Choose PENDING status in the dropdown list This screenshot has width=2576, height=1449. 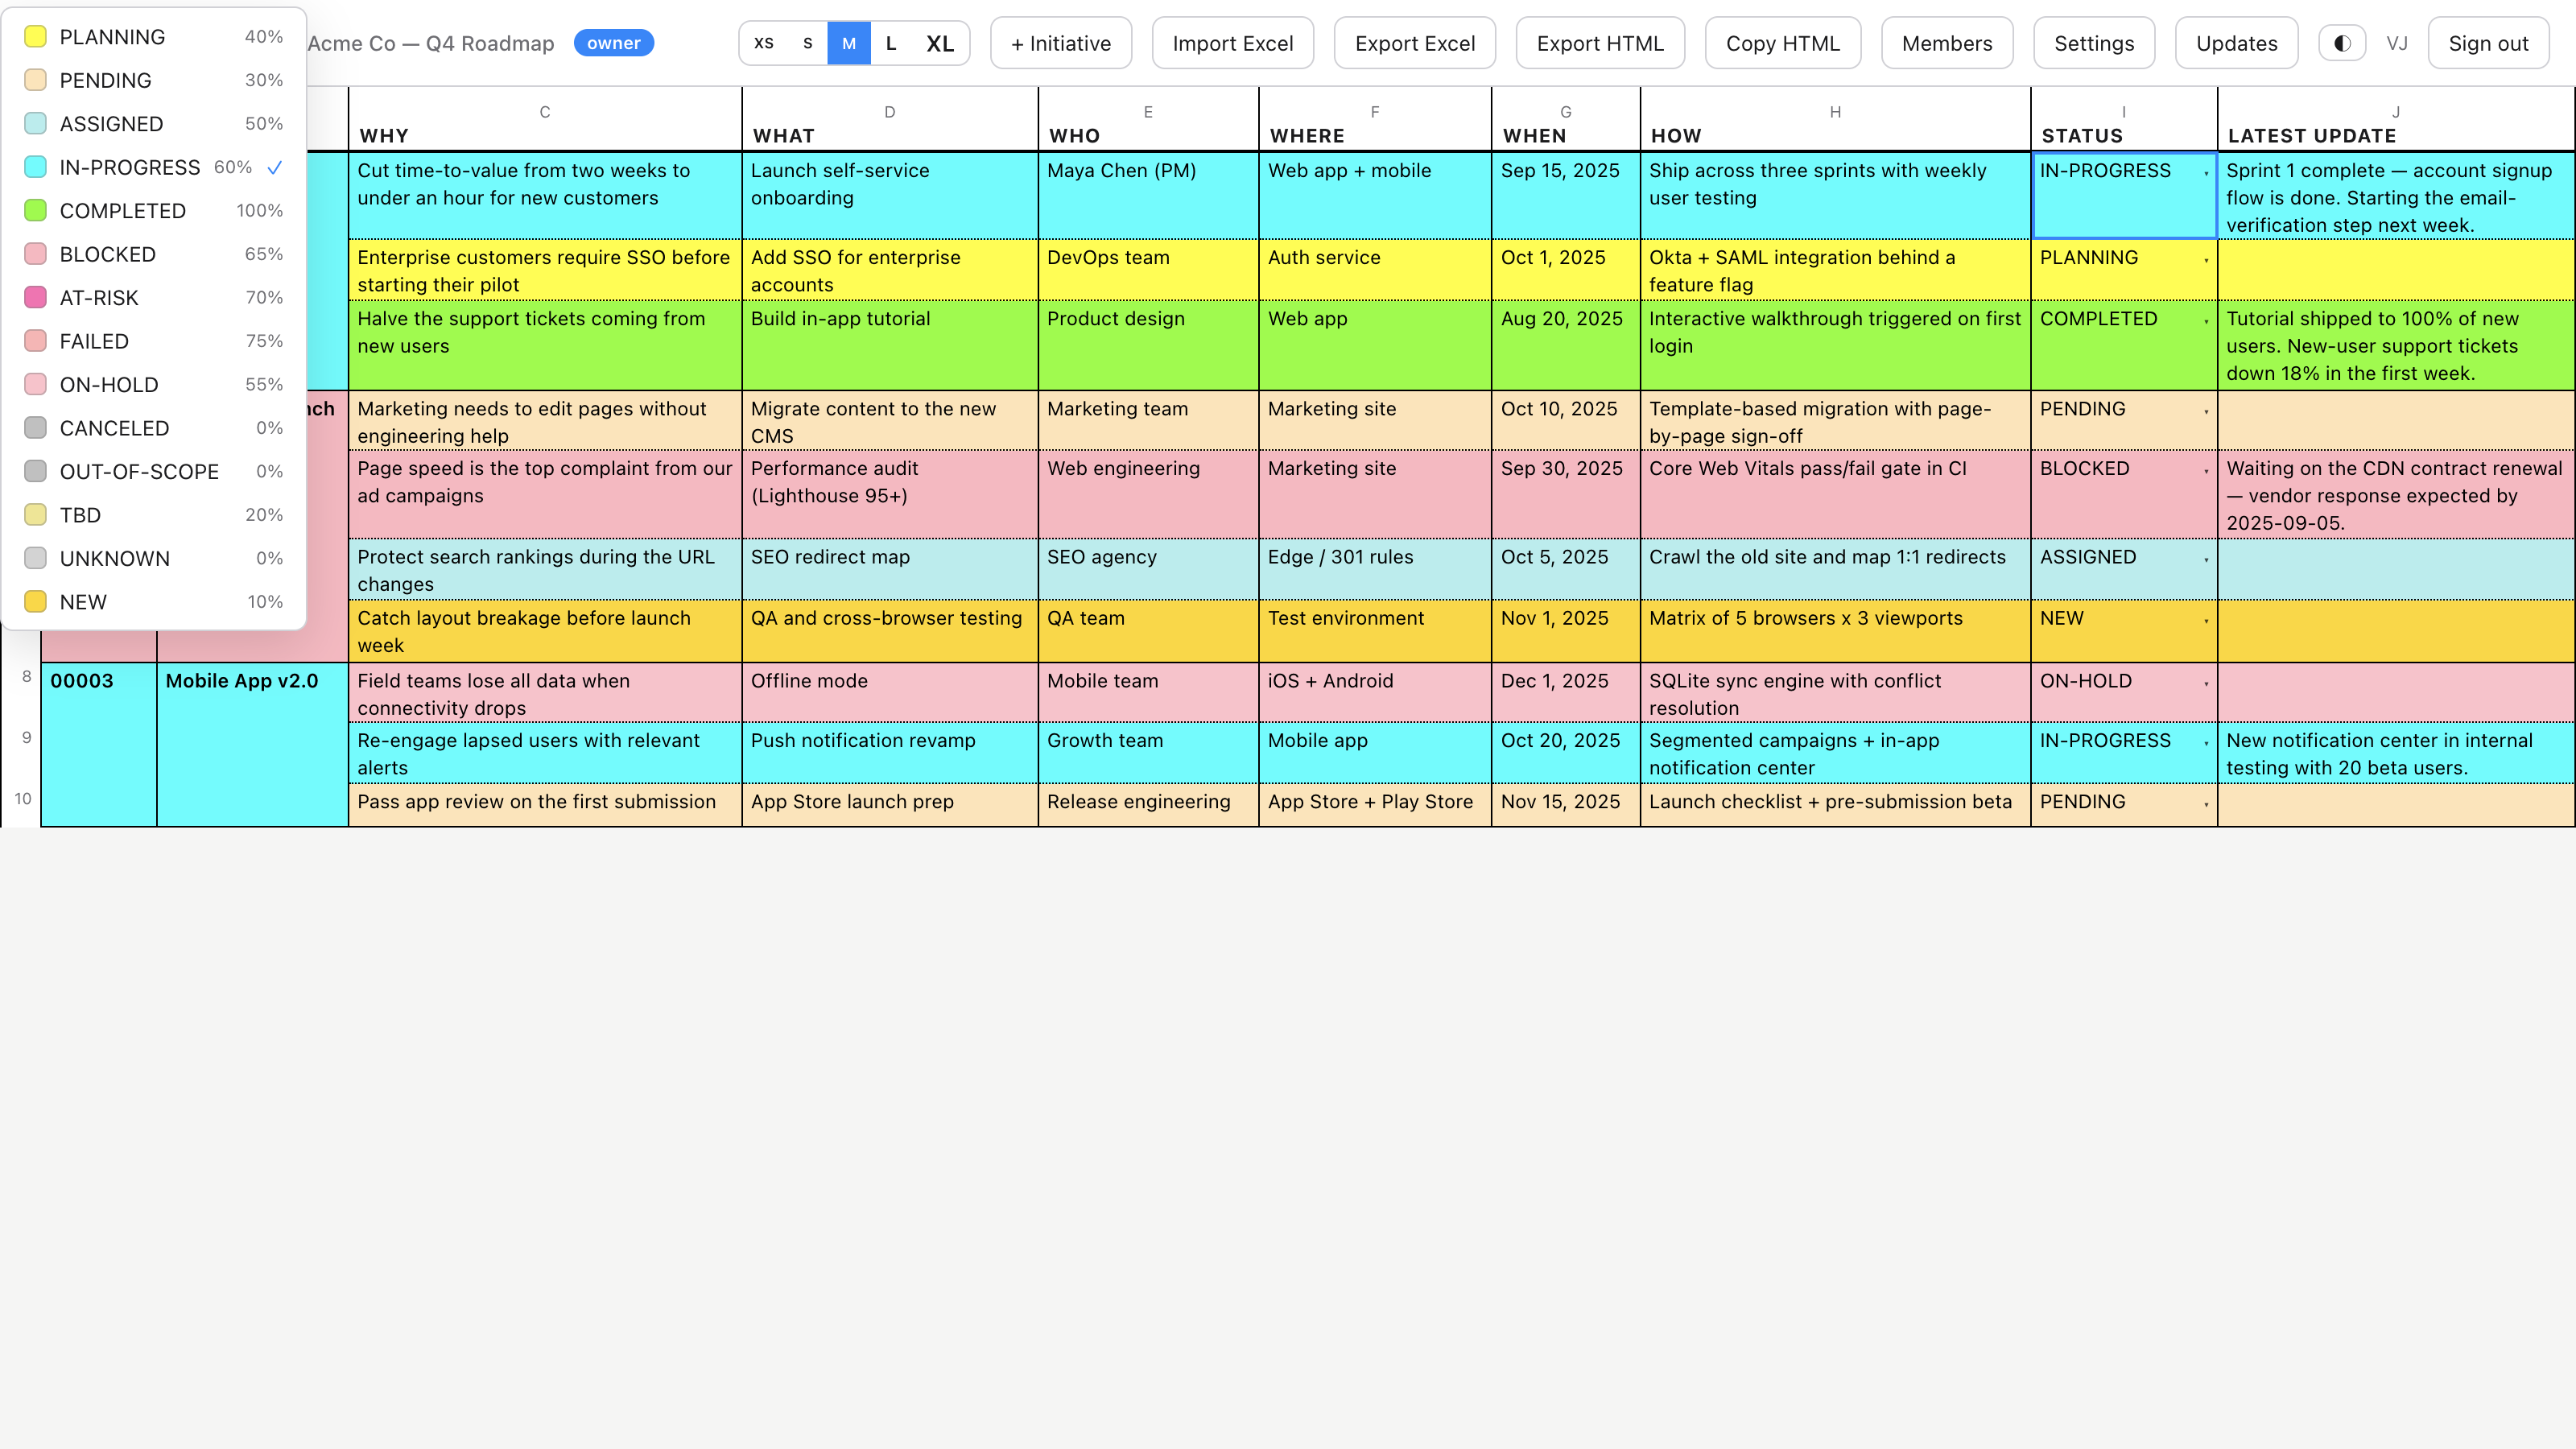pos(153,80)
